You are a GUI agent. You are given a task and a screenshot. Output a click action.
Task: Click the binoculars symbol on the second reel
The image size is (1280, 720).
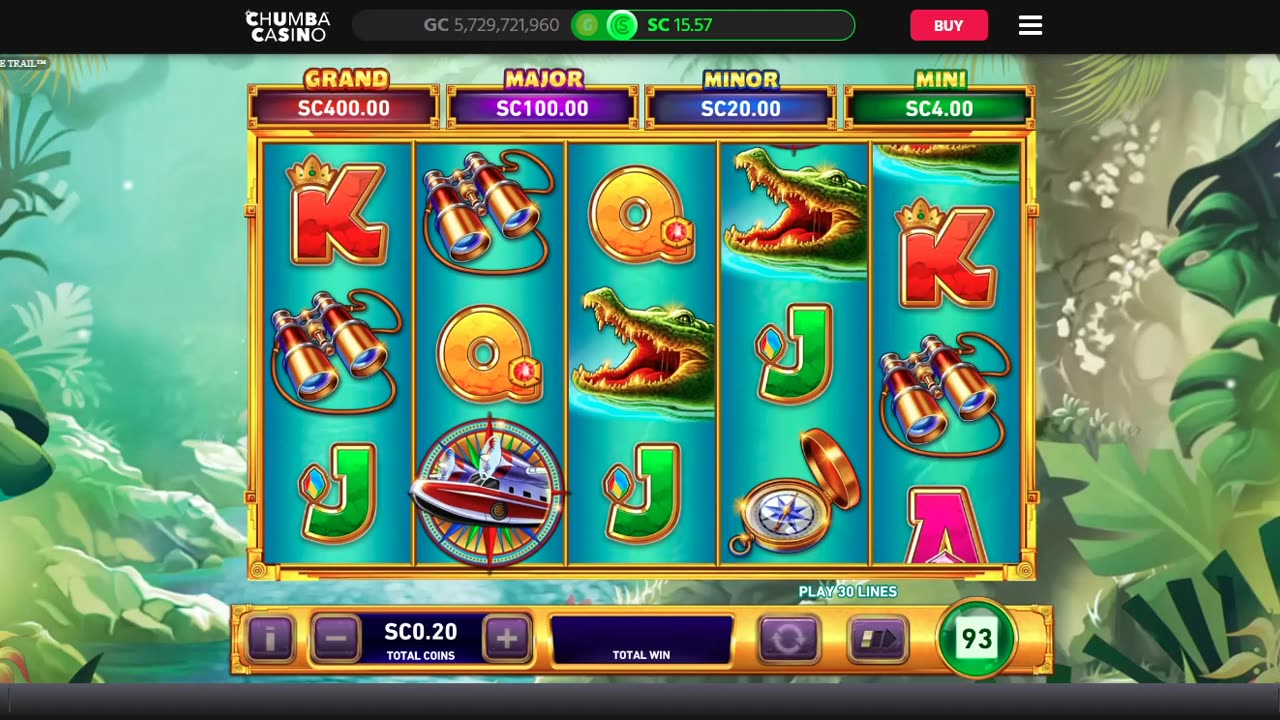pos(489,210)
